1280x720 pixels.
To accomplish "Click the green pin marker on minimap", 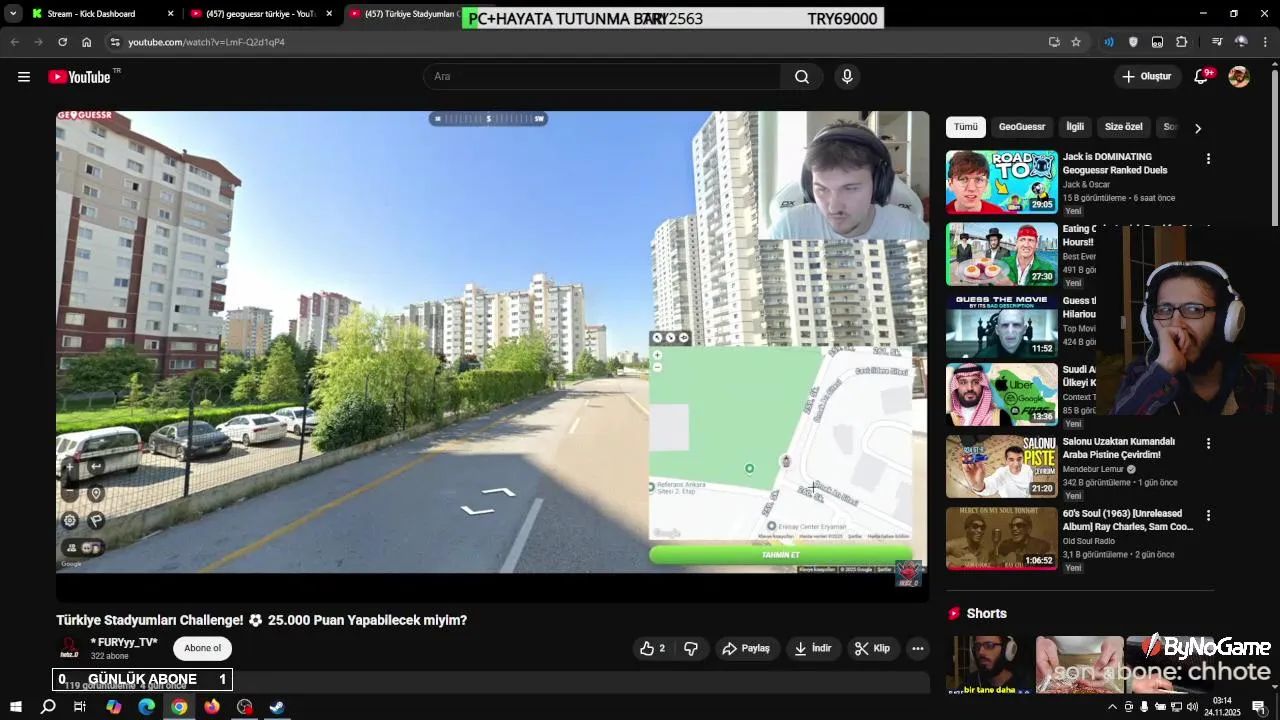I will pyautogui.click(x=750, y=468).
